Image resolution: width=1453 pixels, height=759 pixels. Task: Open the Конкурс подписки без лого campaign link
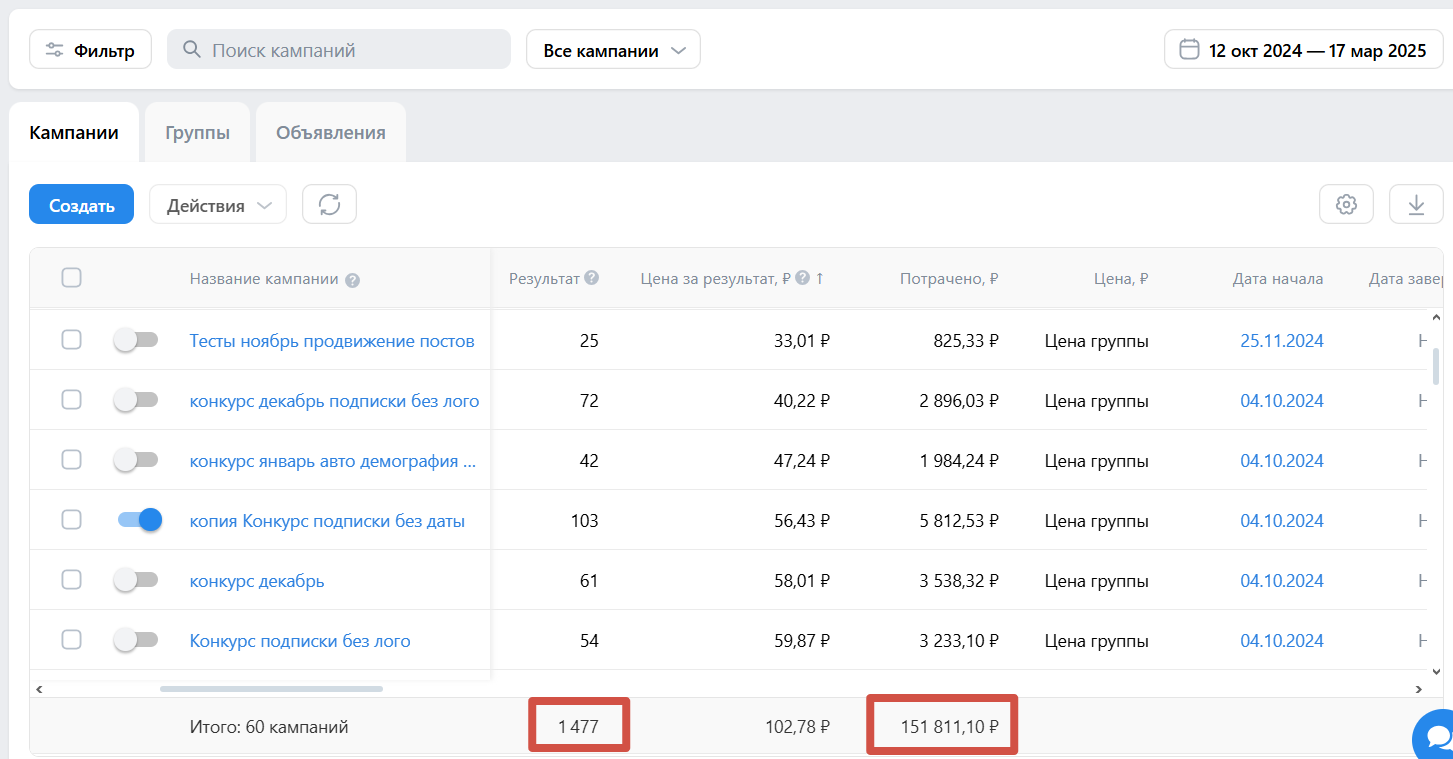[x=300, y=641]
